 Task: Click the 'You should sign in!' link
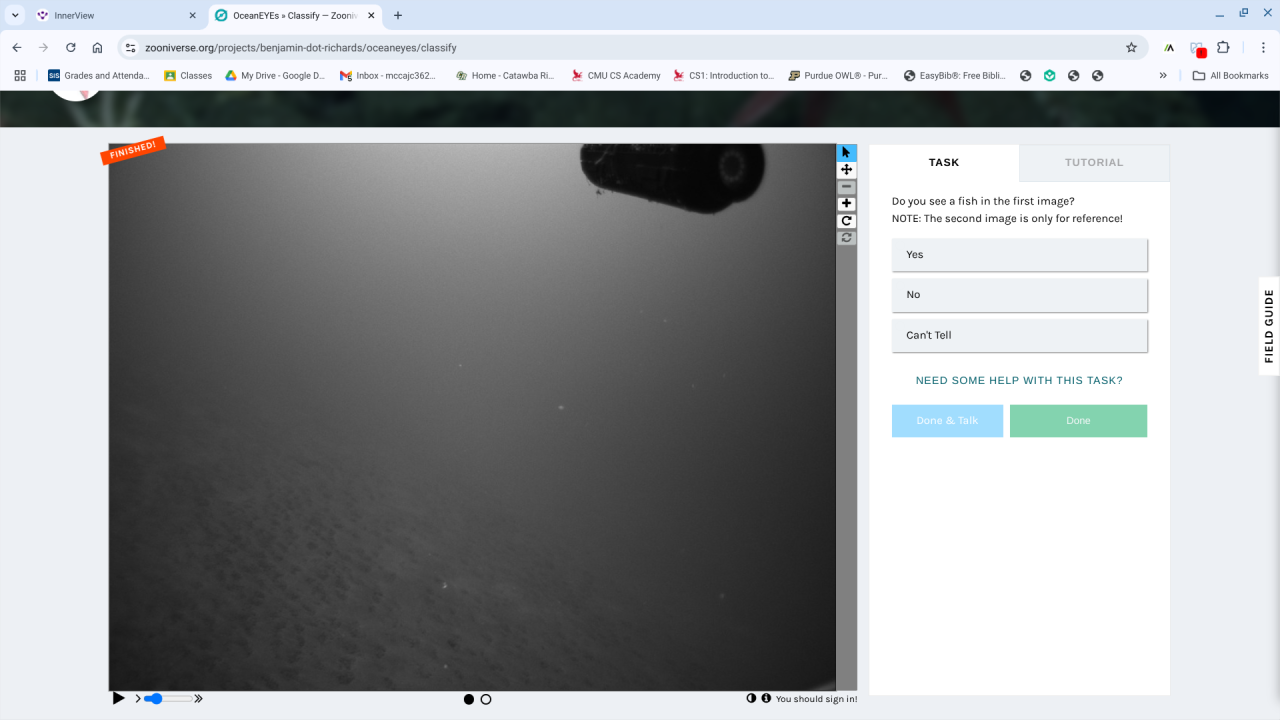[816, 699]
